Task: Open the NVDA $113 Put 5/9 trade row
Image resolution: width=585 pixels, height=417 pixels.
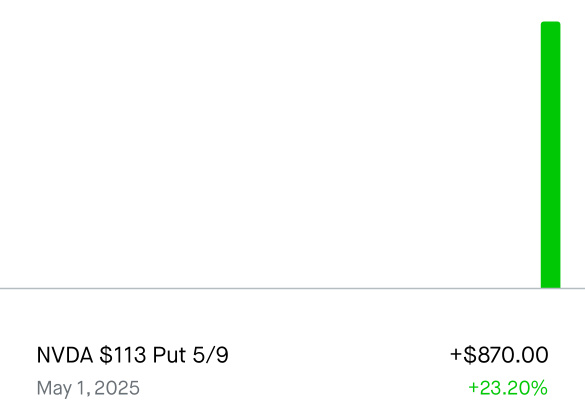Action: (292, 371)
